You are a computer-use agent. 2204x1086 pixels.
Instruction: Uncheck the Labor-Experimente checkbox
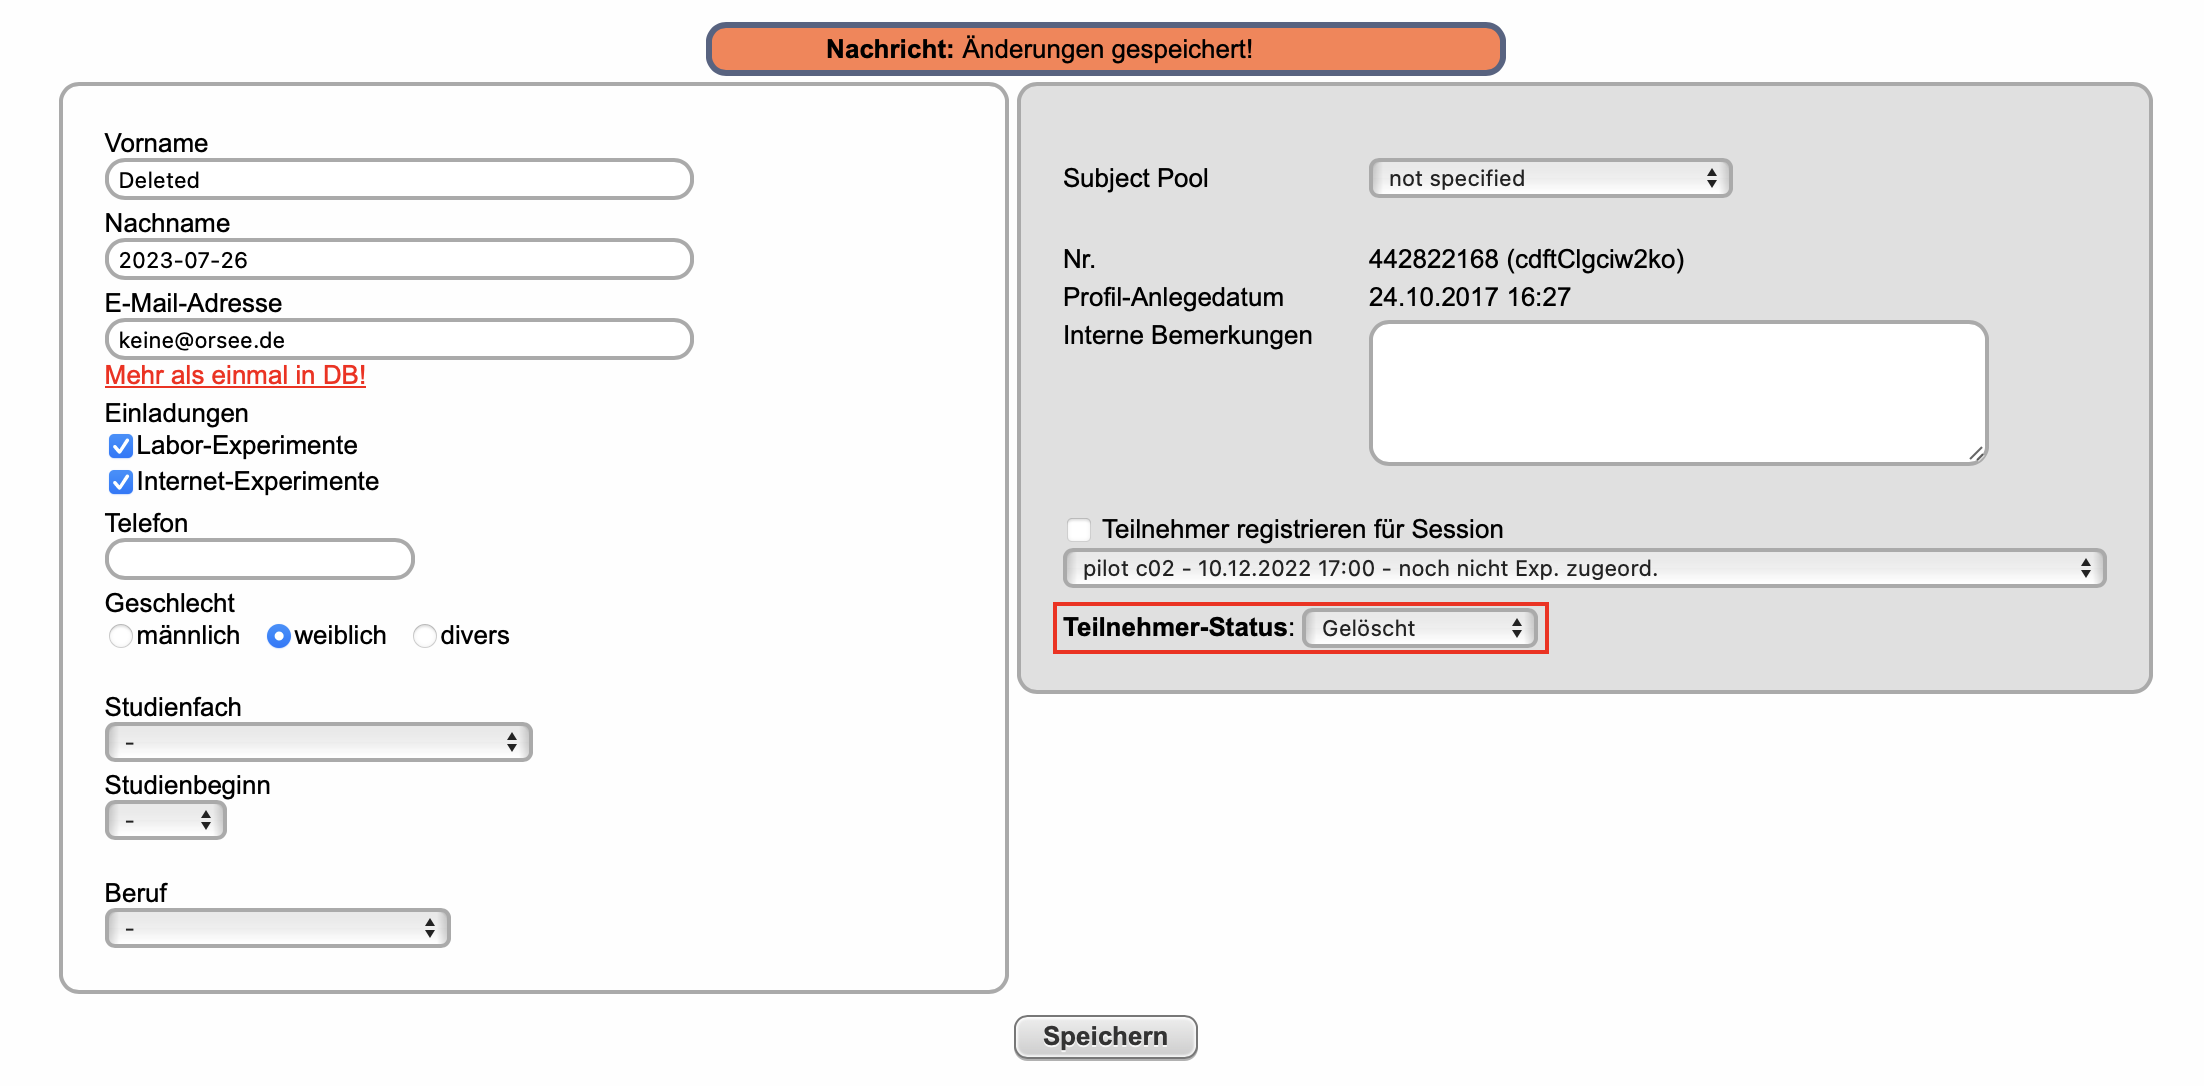(121, 446)
